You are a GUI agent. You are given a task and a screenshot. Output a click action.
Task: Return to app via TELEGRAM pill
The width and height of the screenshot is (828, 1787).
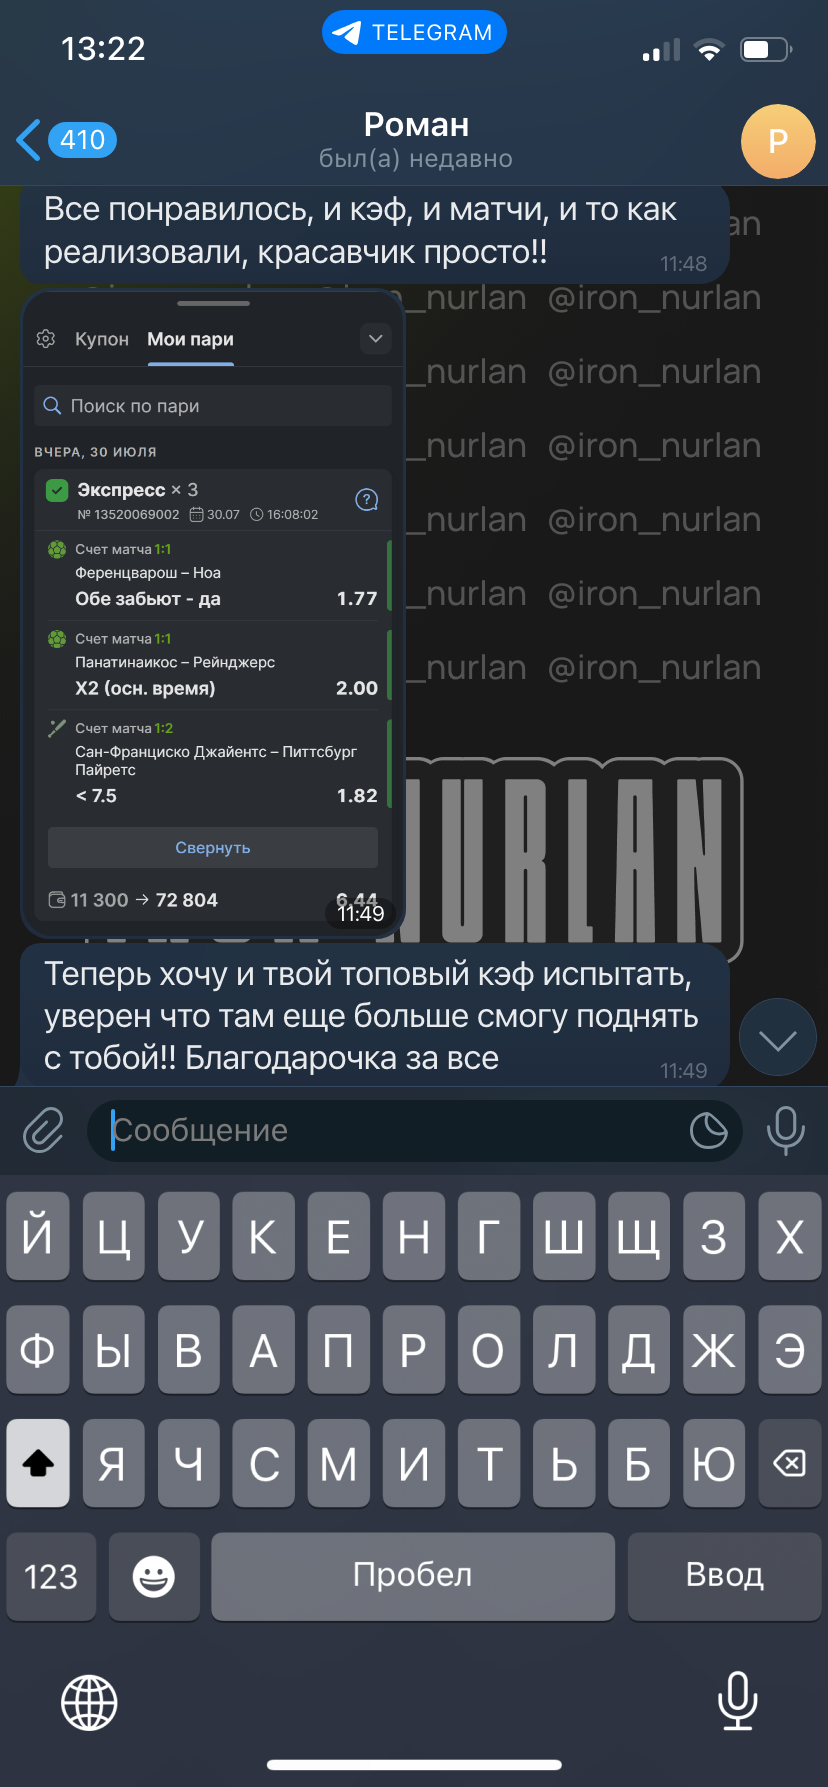414,33
